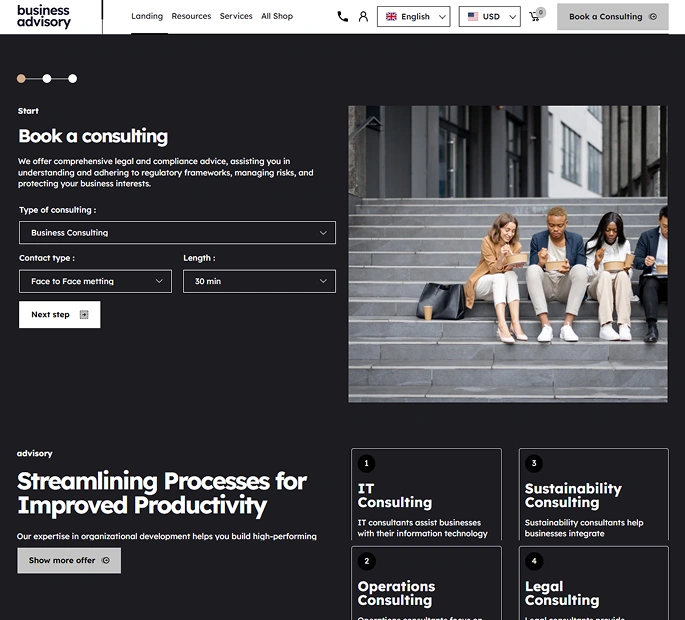Expand the Face to Face metting dropdown
The height and width of the screenshot is (620, 685).
click(x=95, y=281)
